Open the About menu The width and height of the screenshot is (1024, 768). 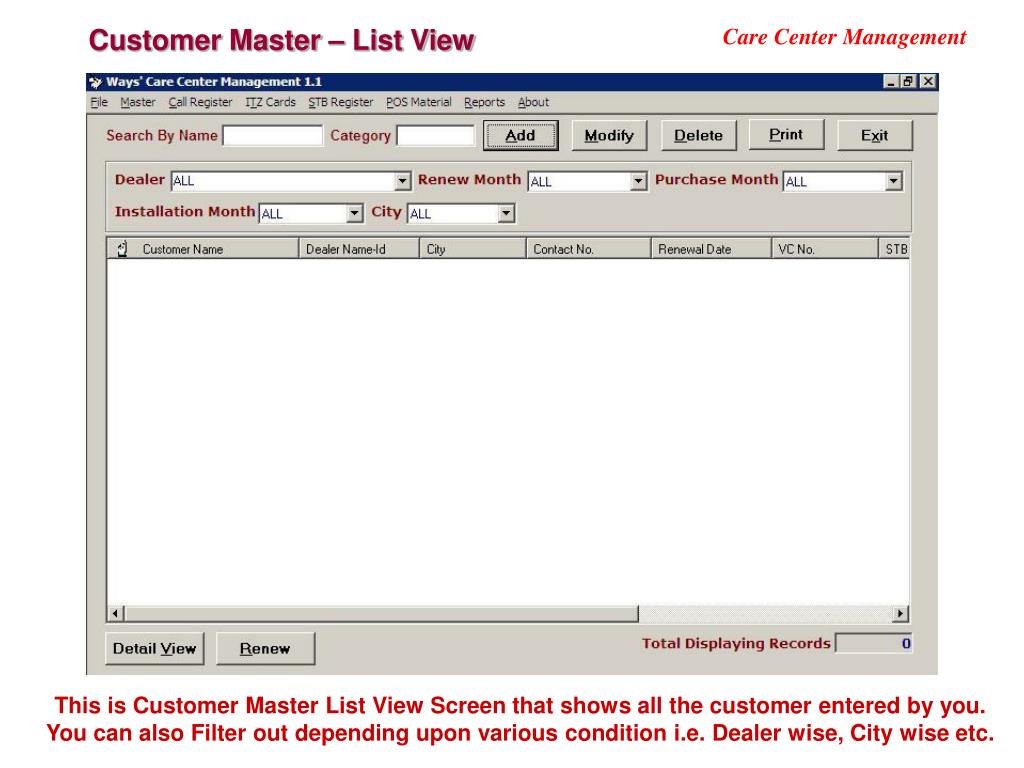click(x=534, y=103)
